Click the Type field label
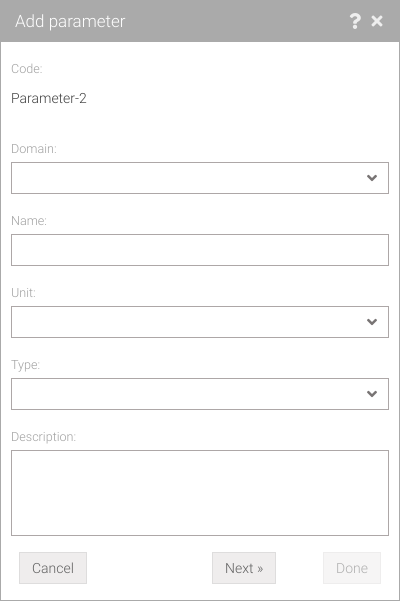 point(25,365)
